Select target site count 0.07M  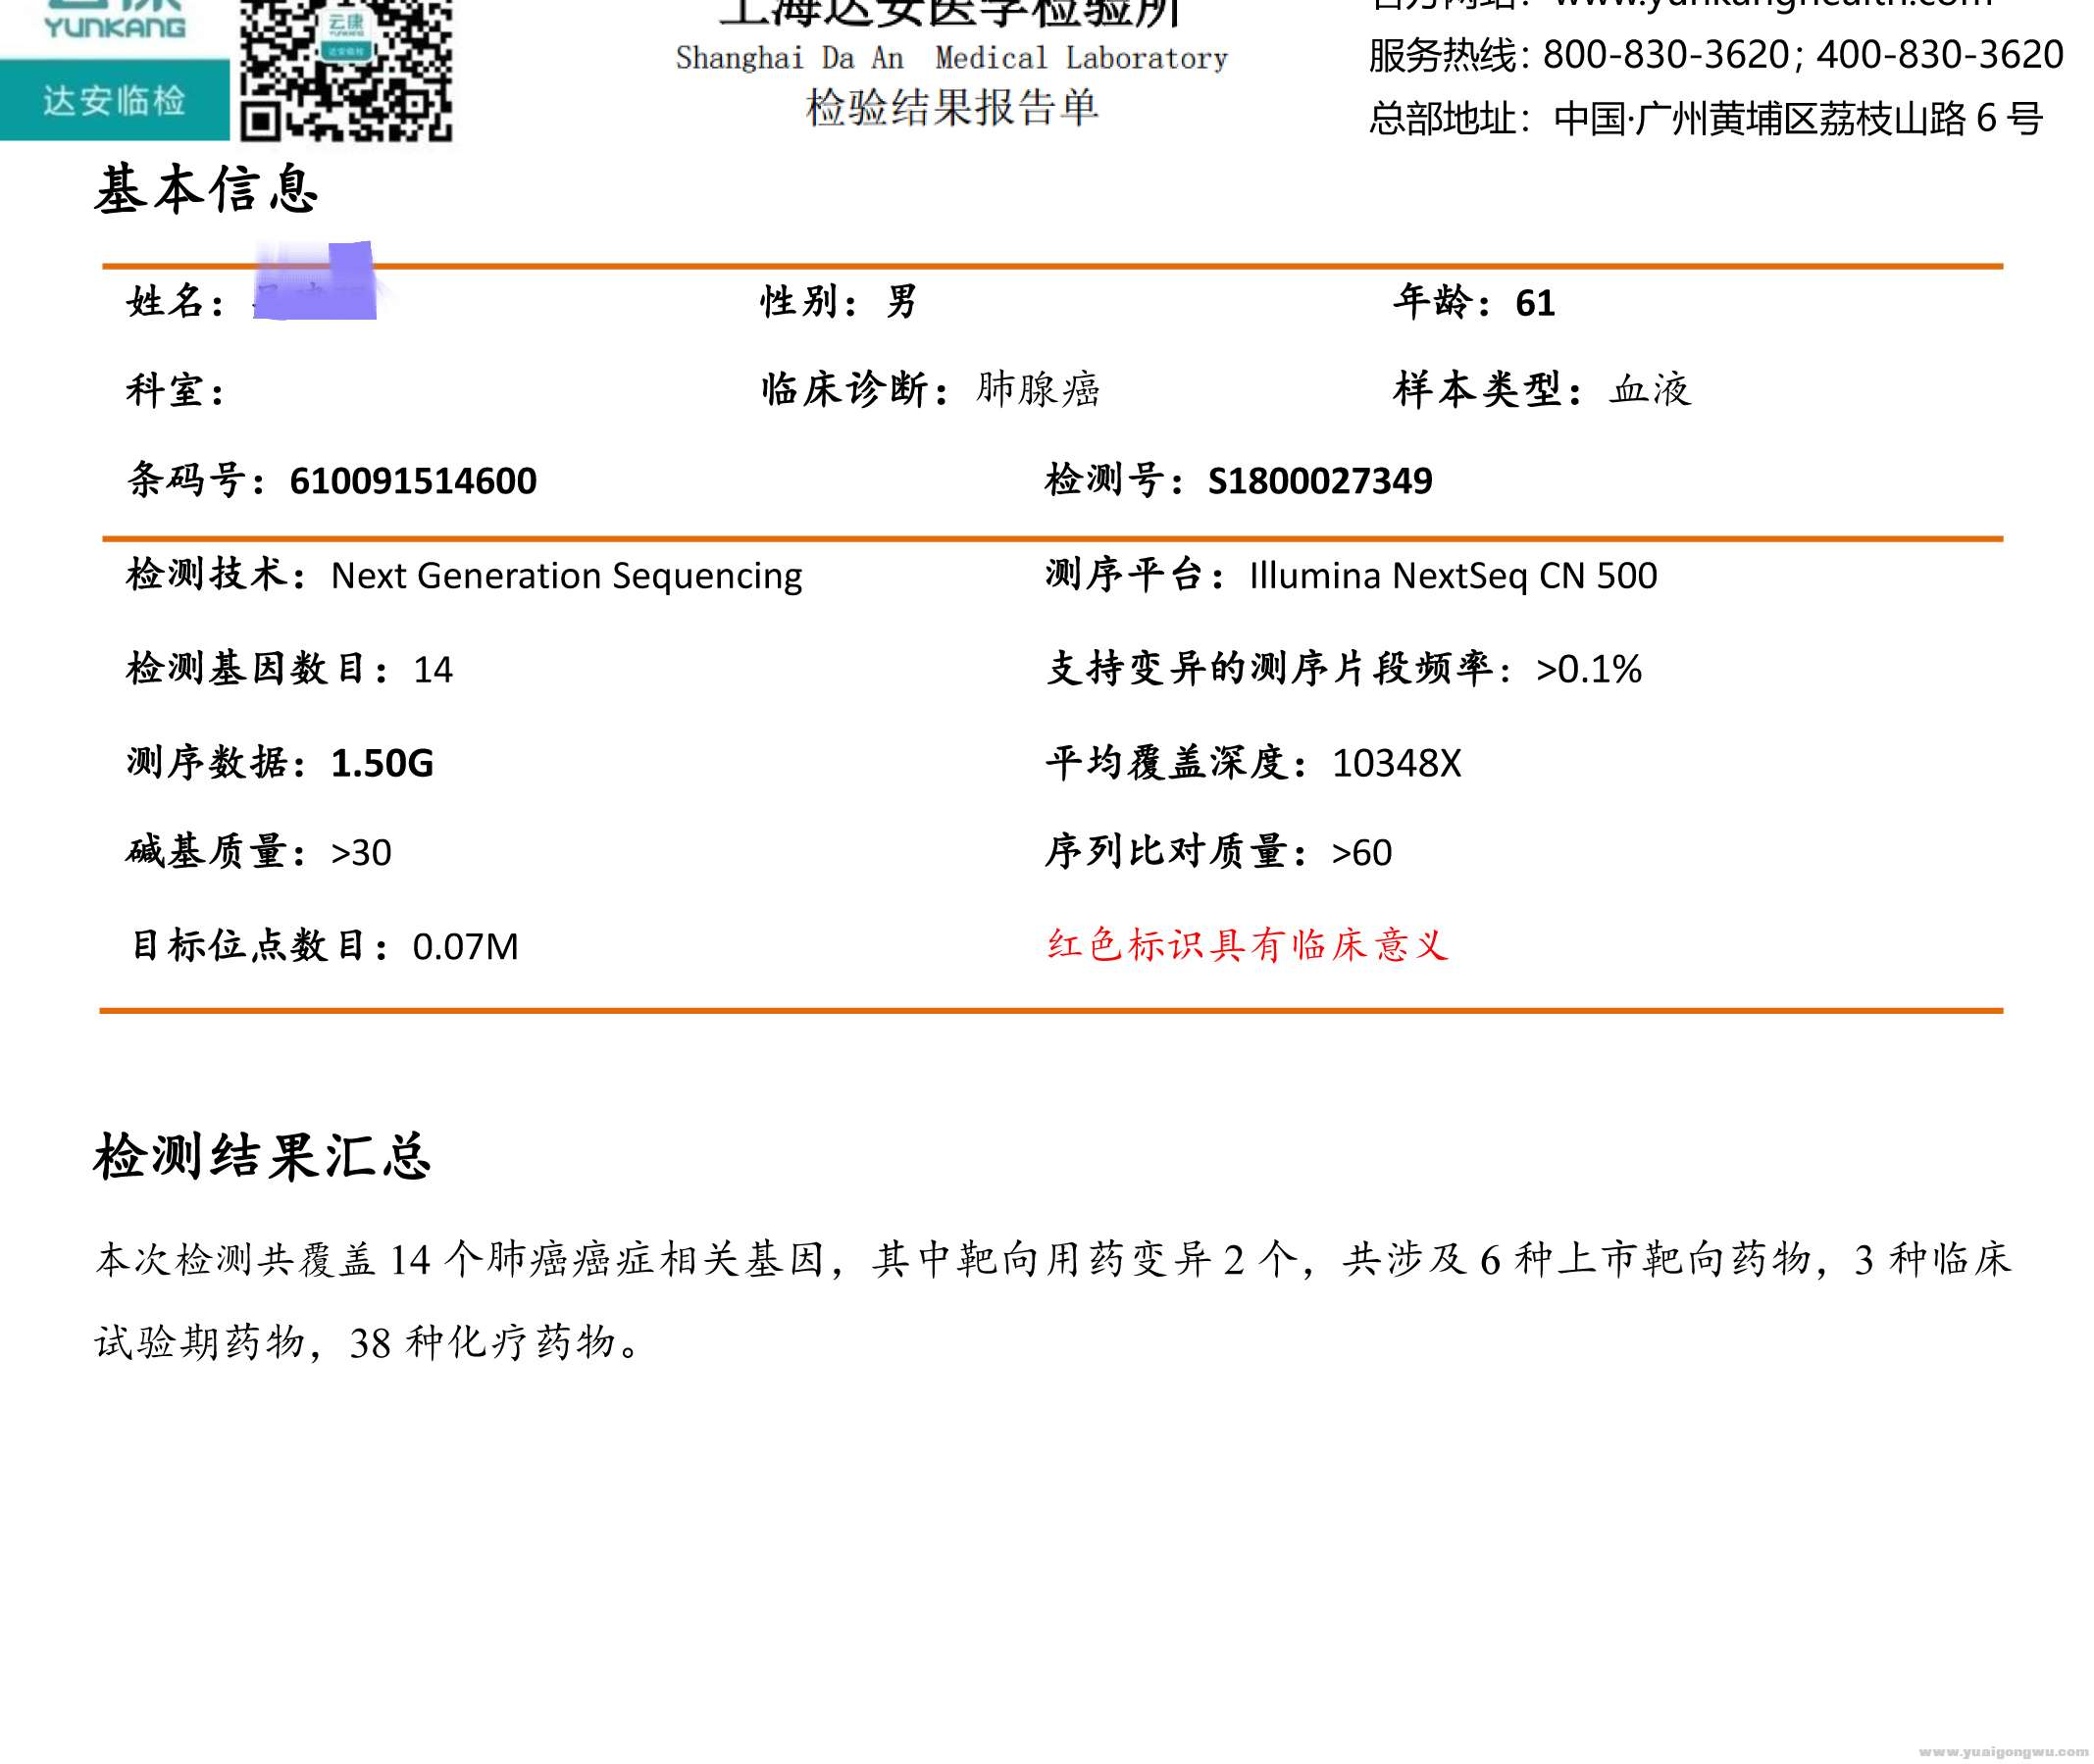[x=465, y=947]
